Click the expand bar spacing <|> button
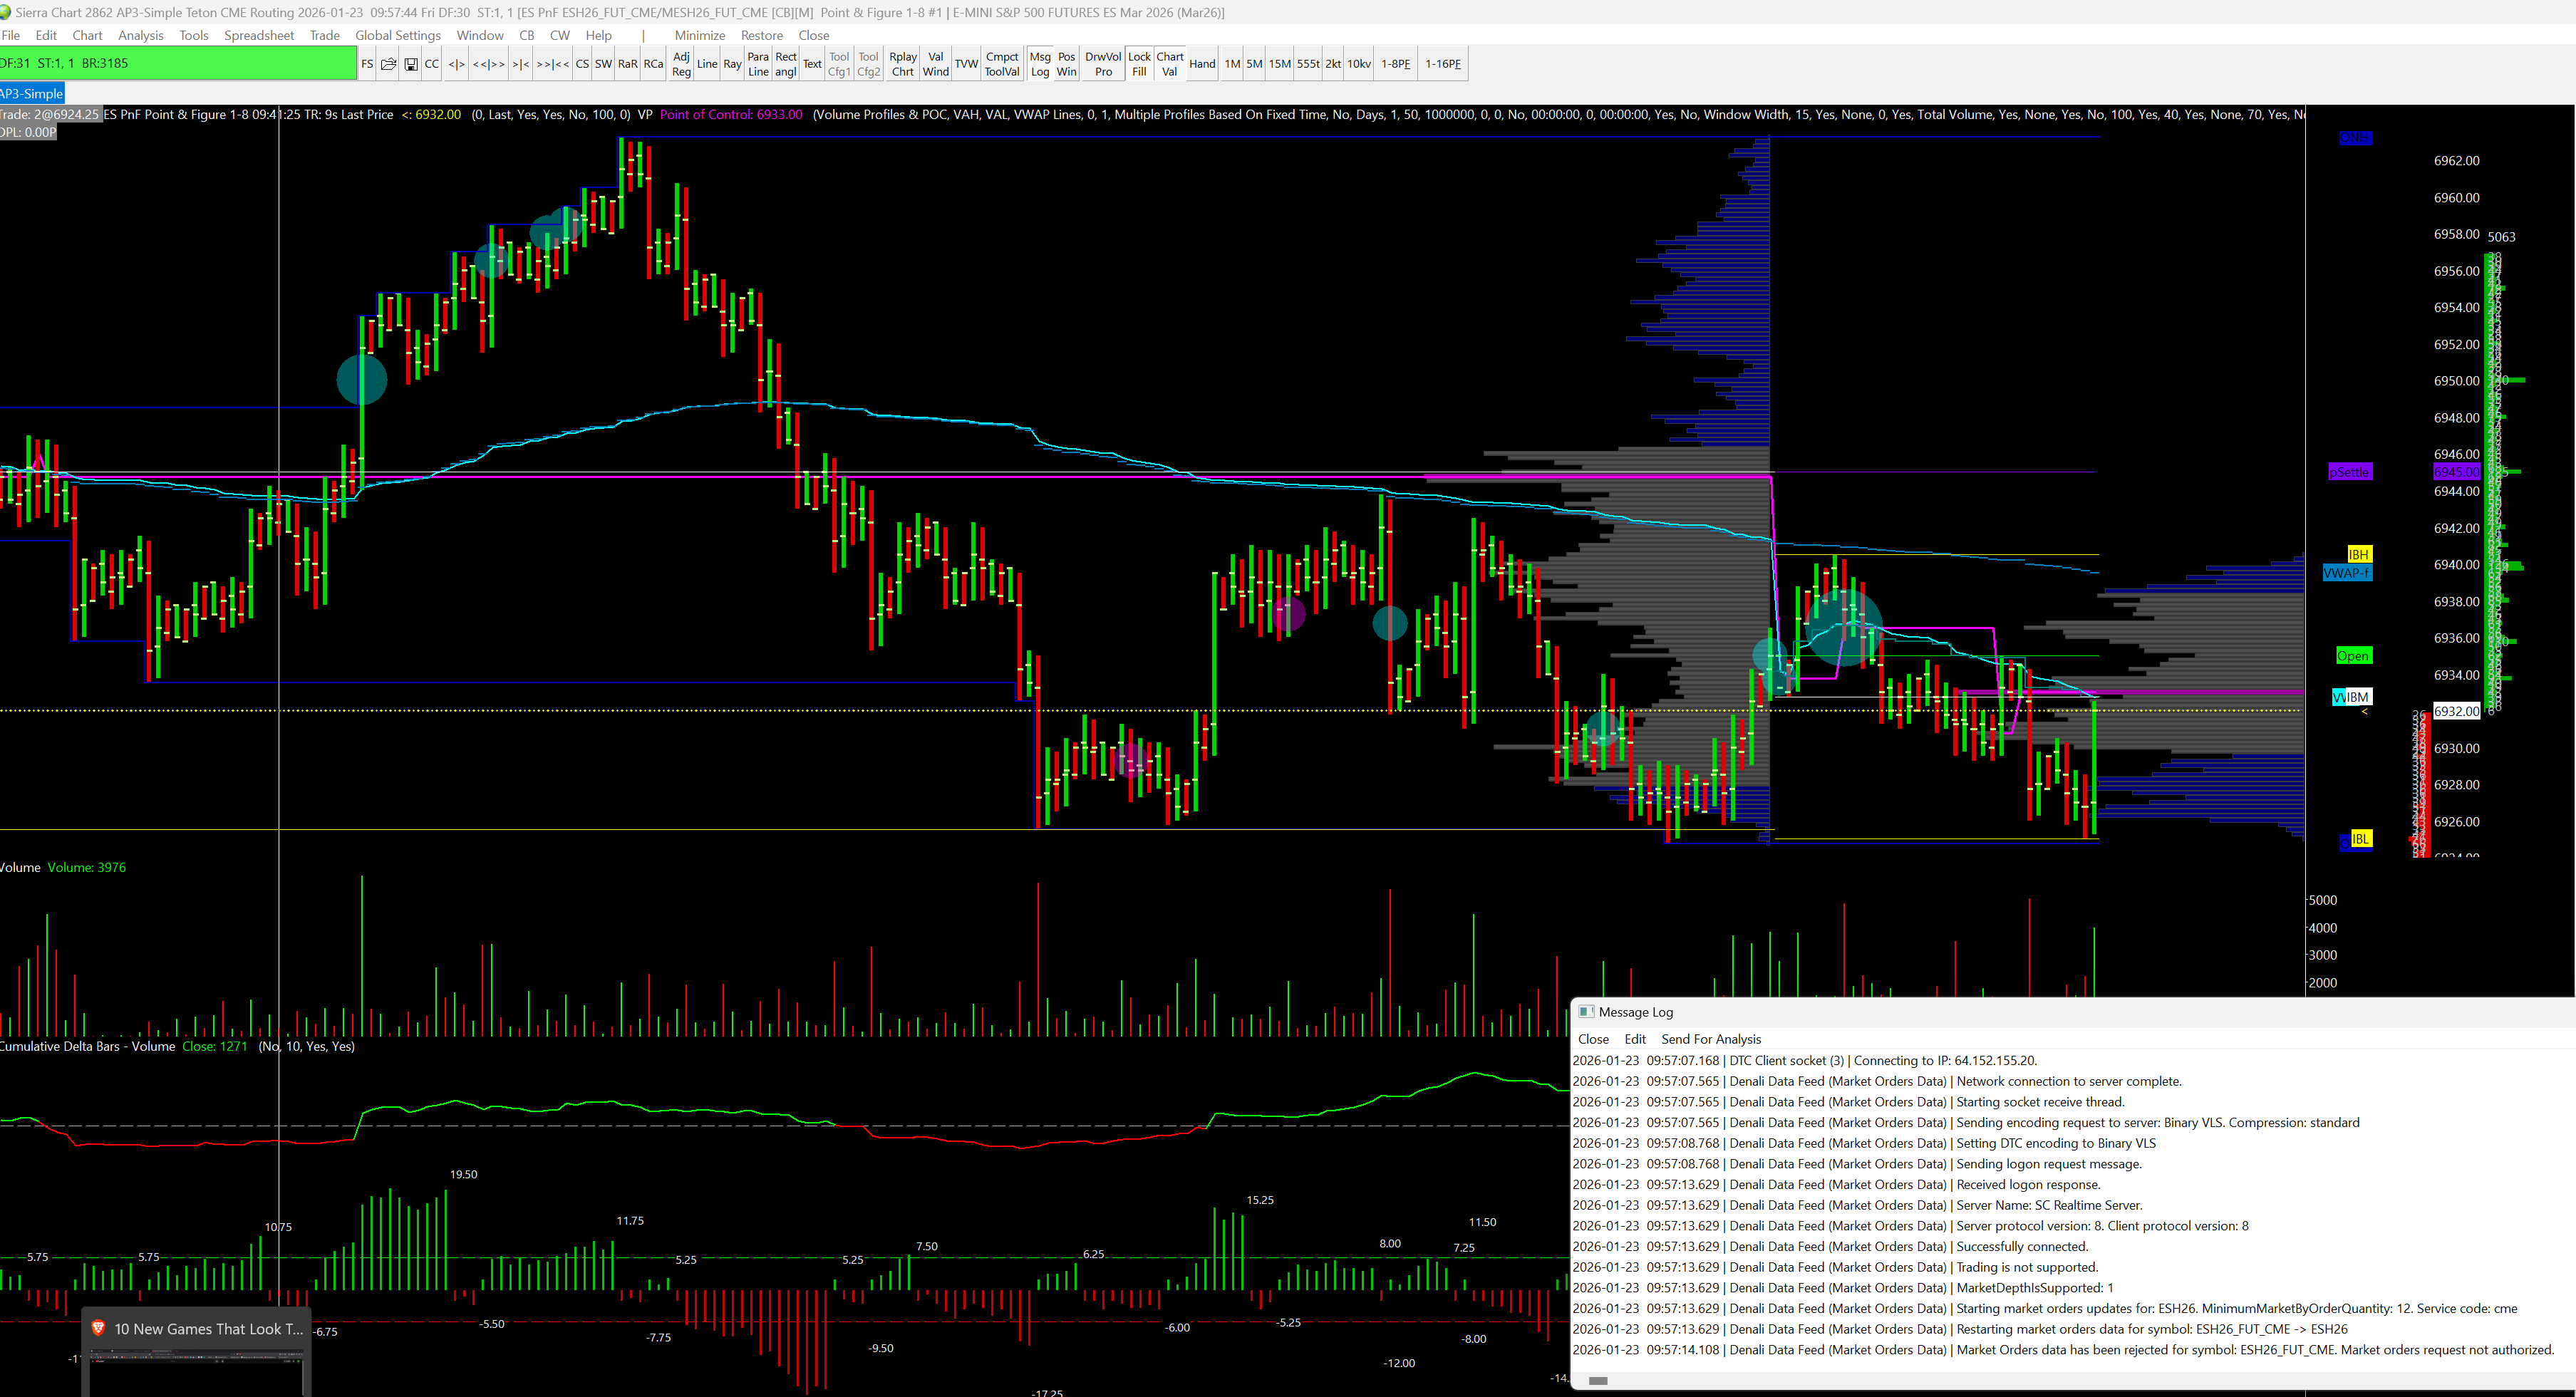 click(456, 64)
